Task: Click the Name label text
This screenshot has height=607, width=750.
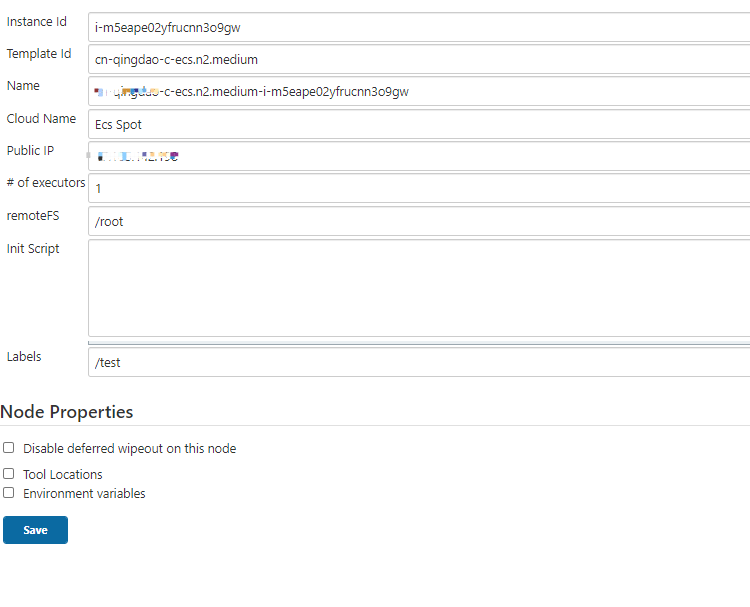Action: point(23,86)
